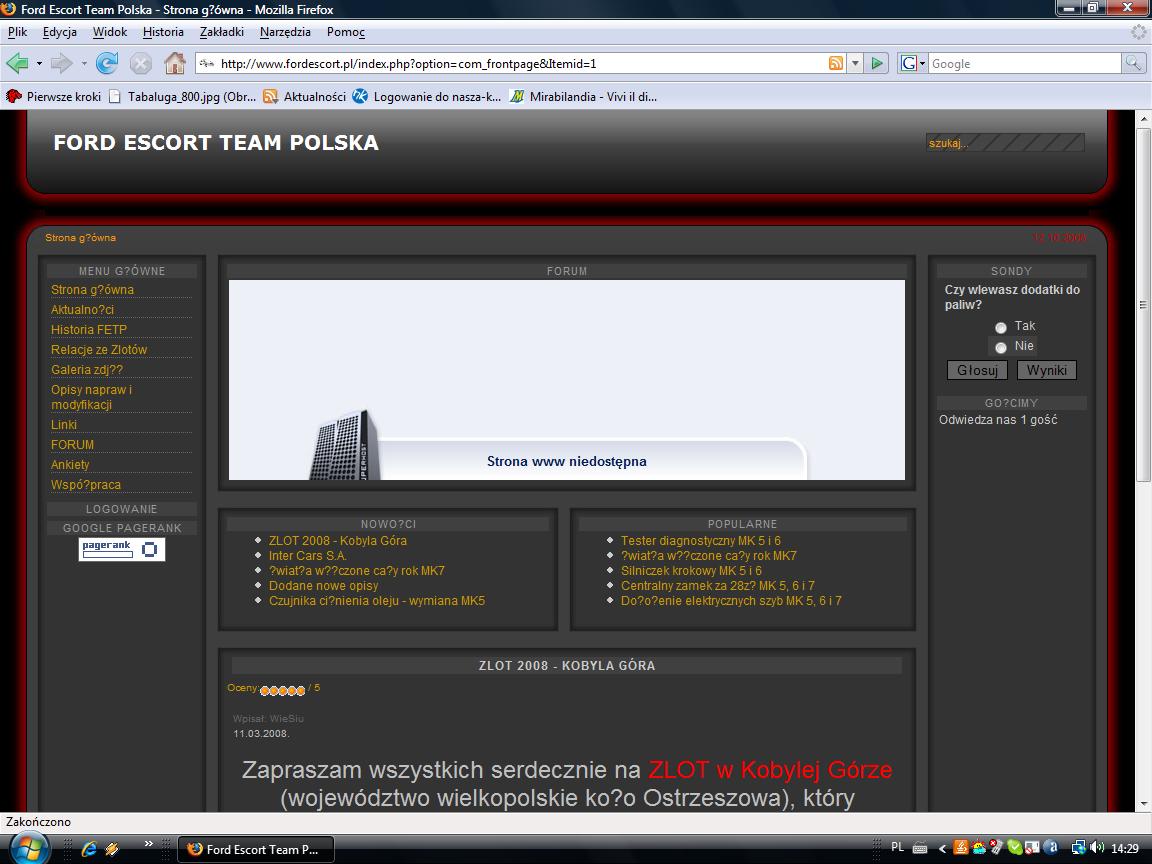Select the Nie radio option

[x=1001, y=347]
